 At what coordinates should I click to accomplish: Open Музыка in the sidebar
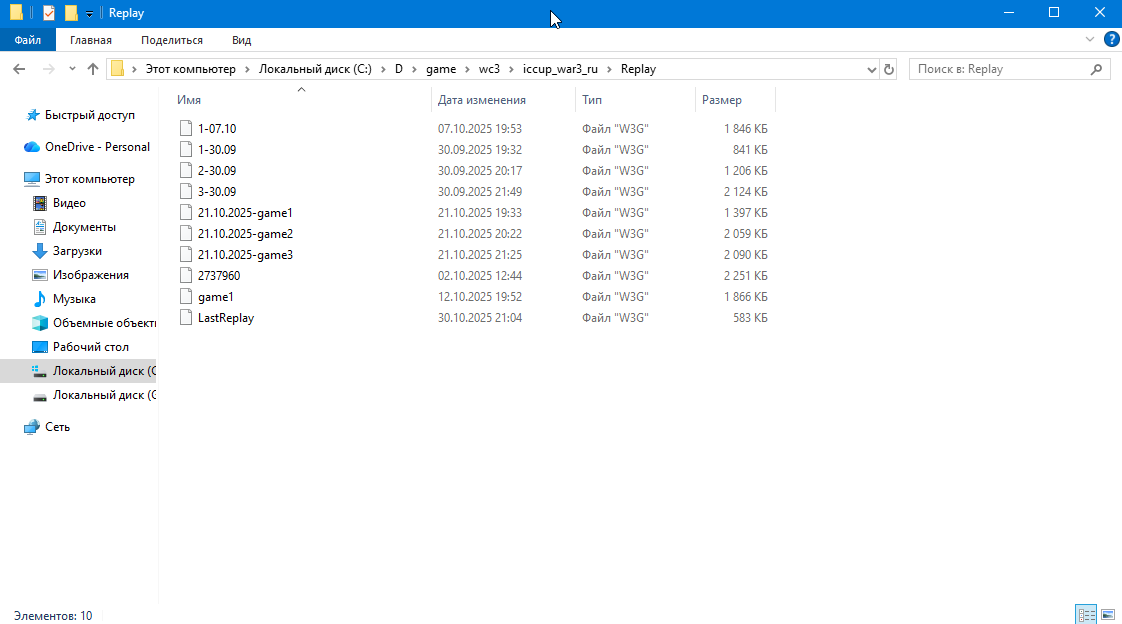[x=74, y=299]
